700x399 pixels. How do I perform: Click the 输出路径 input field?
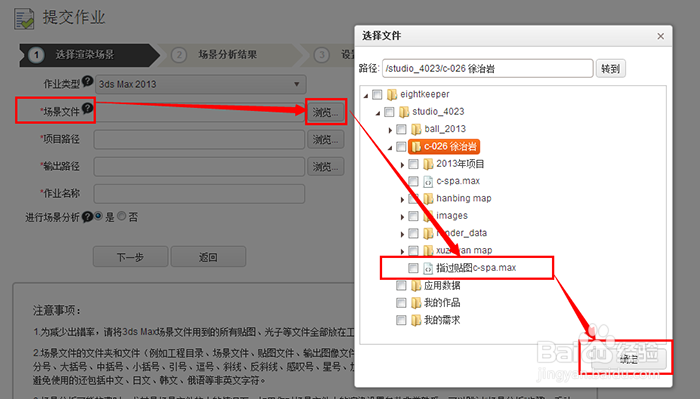tap(200, 167)
